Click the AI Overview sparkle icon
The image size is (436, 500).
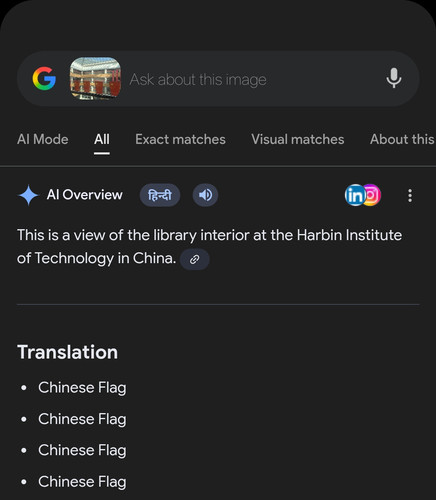tap(29, 195)
